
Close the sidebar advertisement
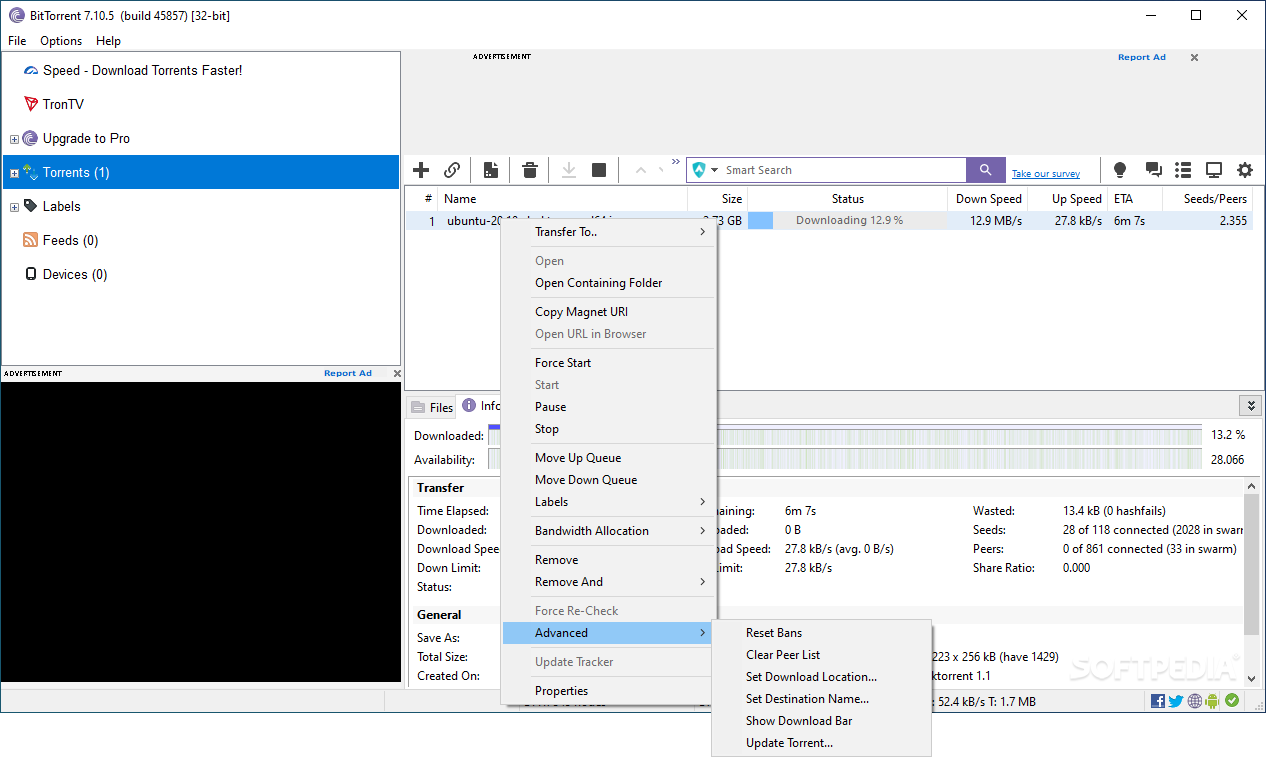(397, 373)
